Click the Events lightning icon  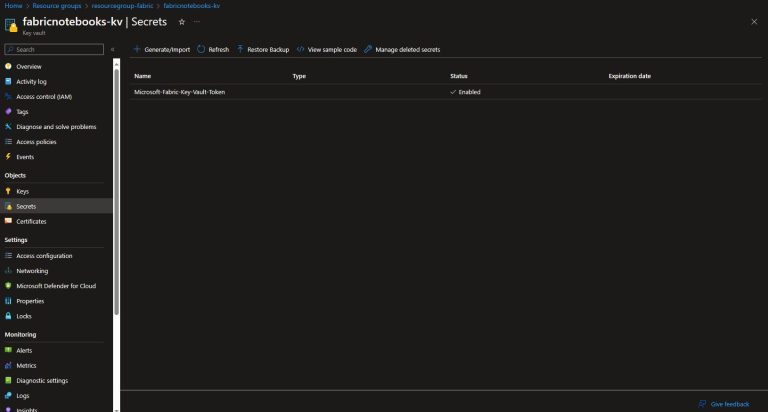(8, 157)
